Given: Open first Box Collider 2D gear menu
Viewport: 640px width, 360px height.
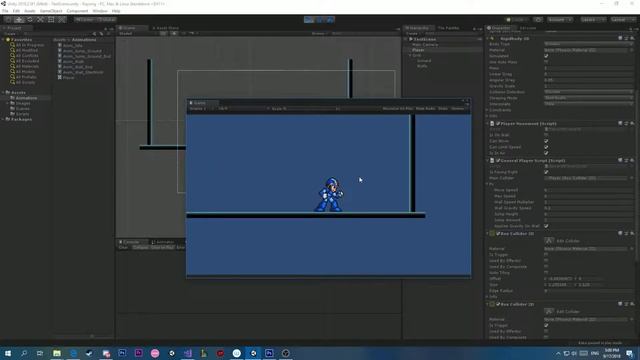Looking at the screenshot, I should click(x=632, y=233).
